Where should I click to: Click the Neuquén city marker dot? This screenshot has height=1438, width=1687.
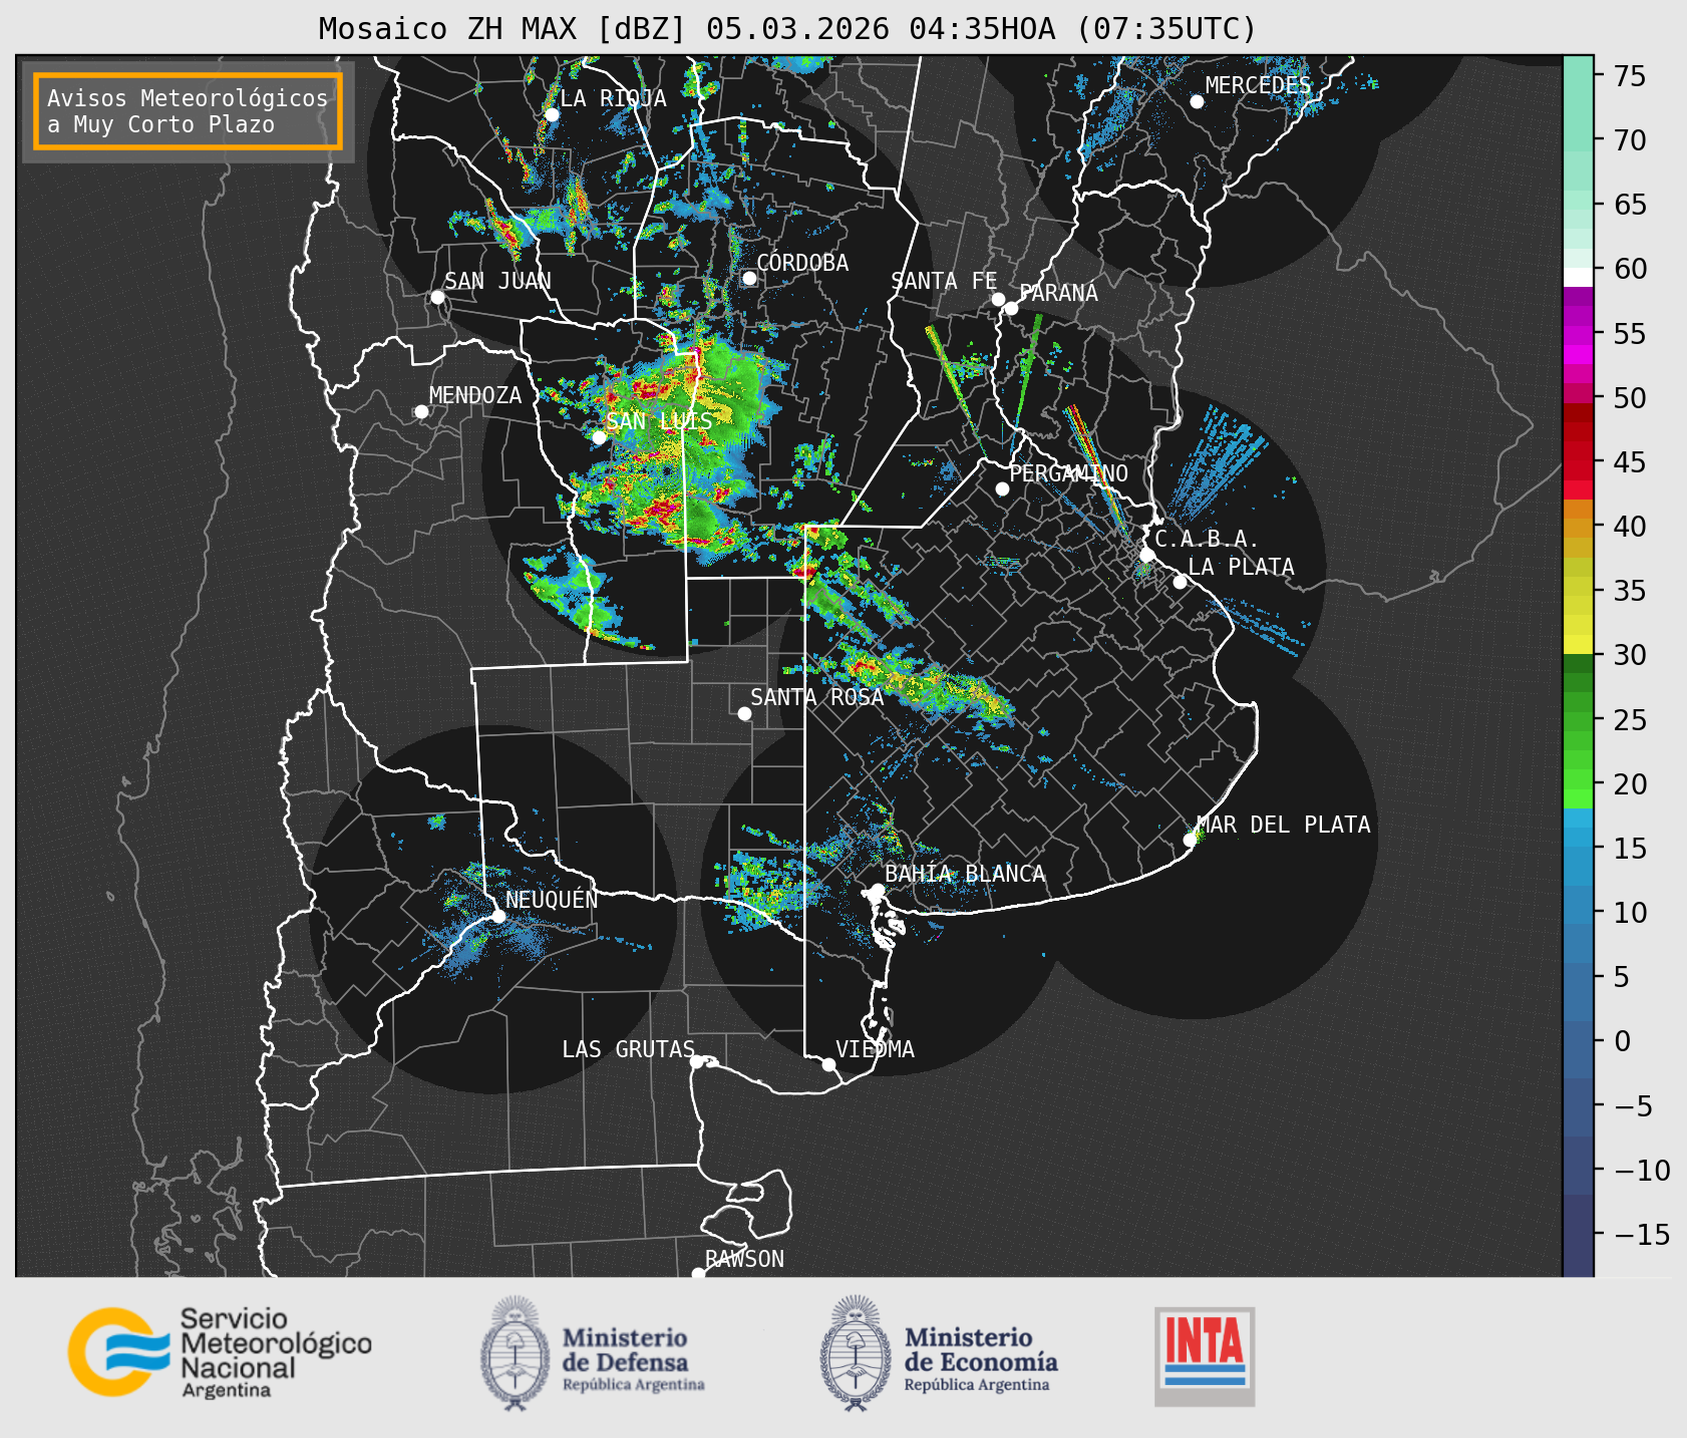click(498, 915)
